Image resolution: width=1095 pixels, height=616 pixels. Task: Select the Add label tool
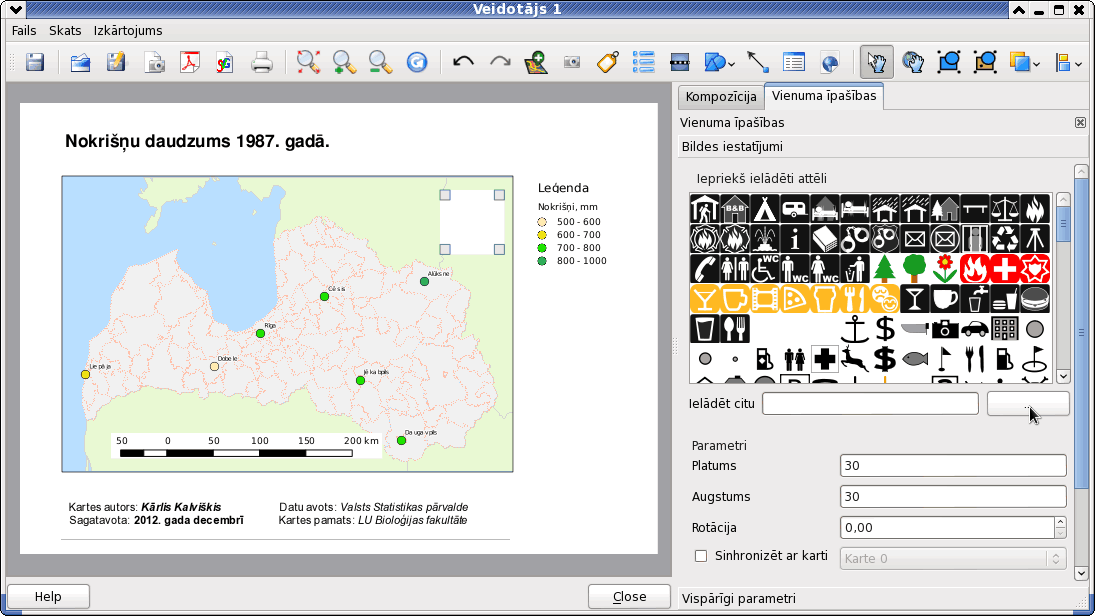point(608,63)
